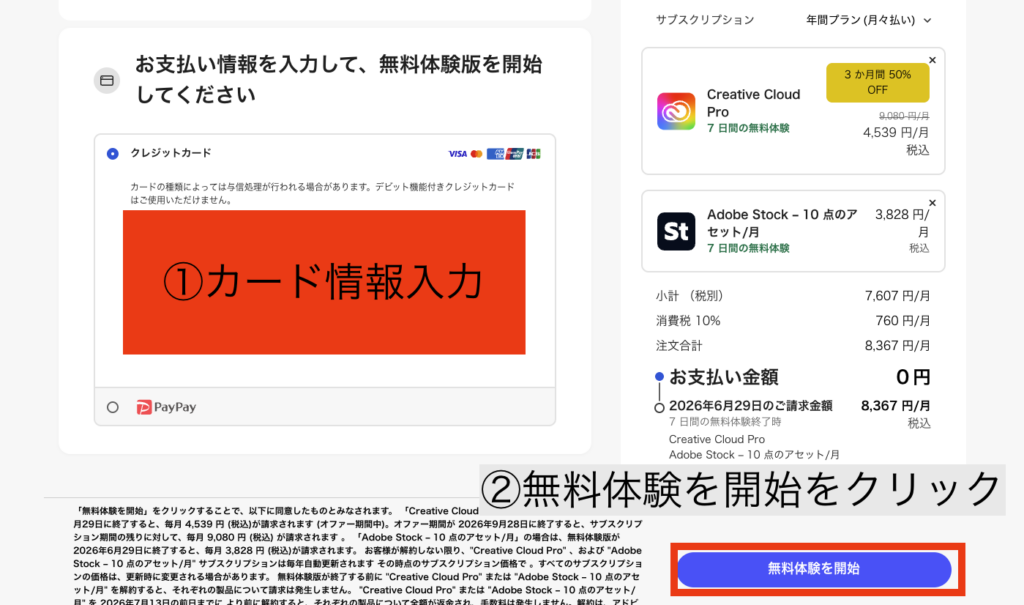The height and width of the screenshot is (605, 1024).
Task: Click the credit card icon beside payment heading
Action: click(x=106, y=80)
